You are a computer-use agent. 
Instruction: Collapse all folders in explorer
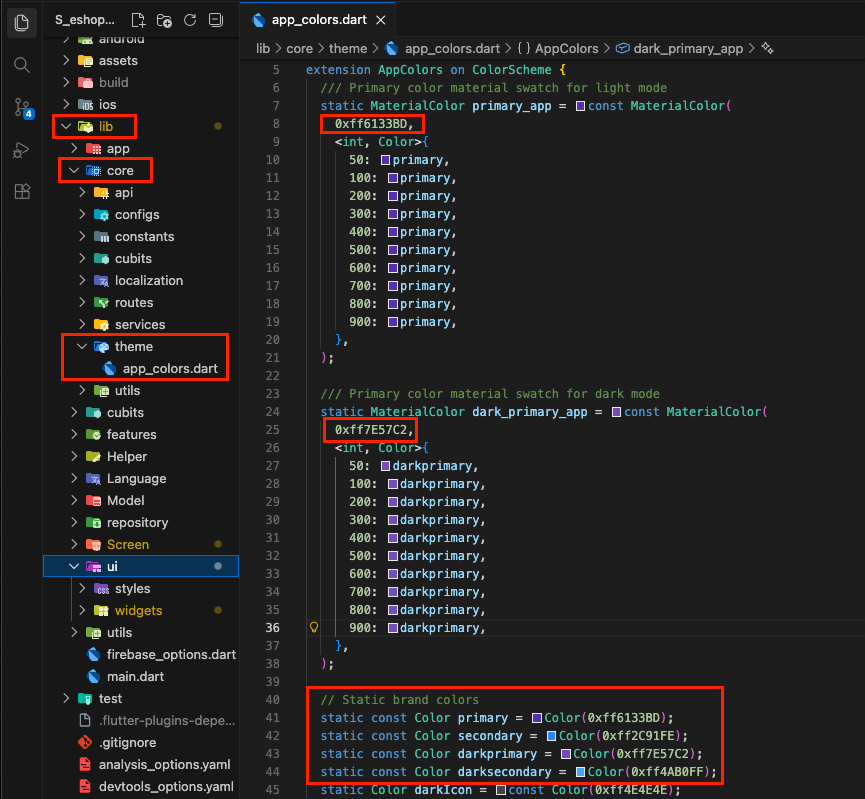(x=215, y=20)
